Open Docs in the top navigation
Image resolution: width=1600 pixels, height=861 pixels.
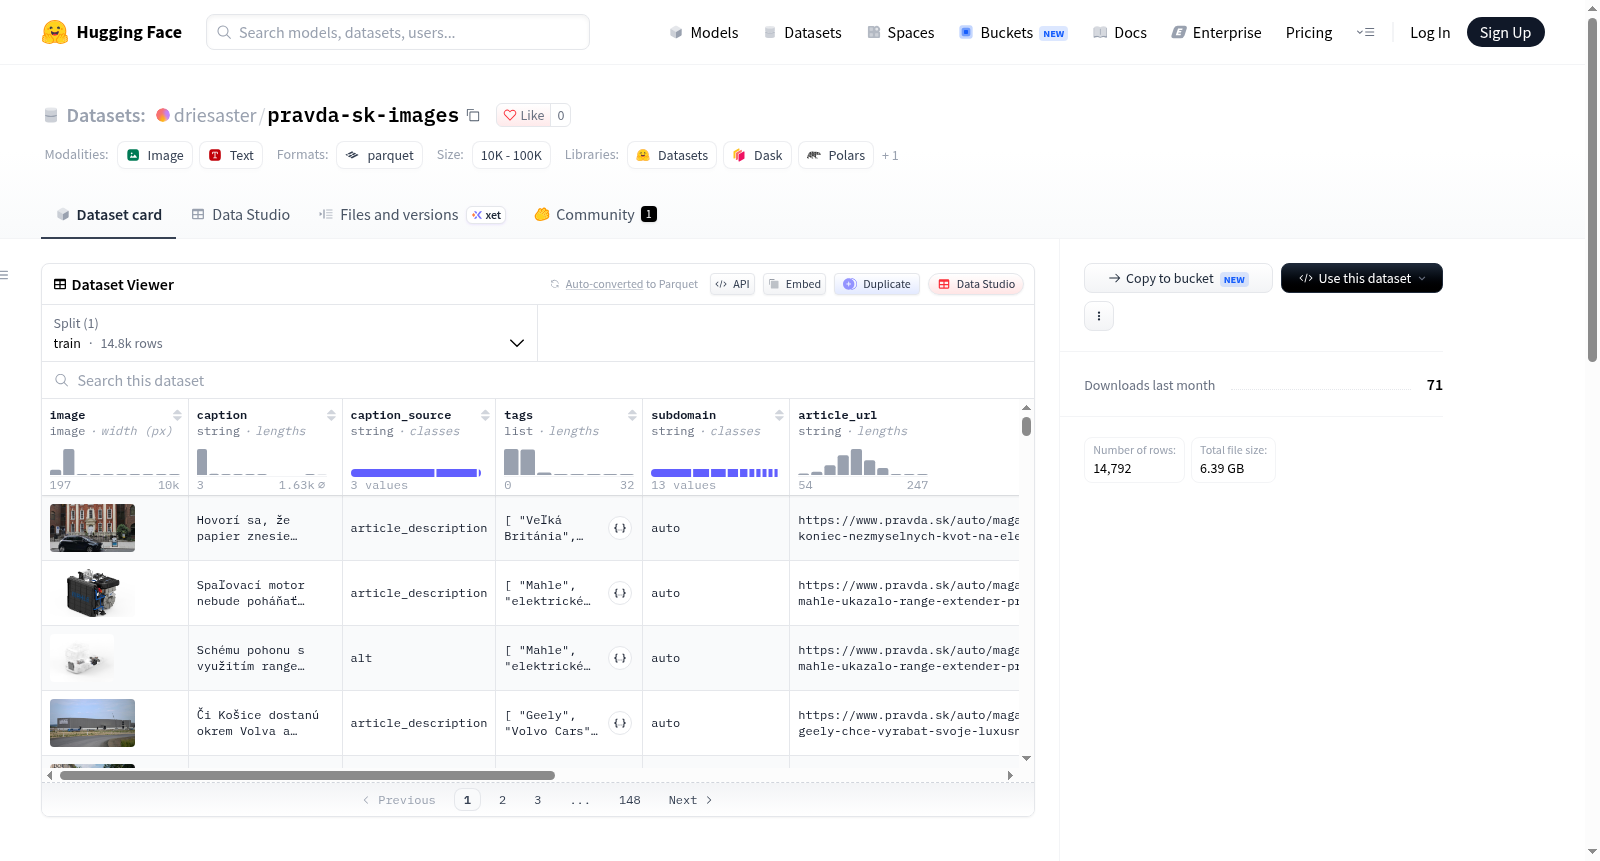click(1120, 33)
